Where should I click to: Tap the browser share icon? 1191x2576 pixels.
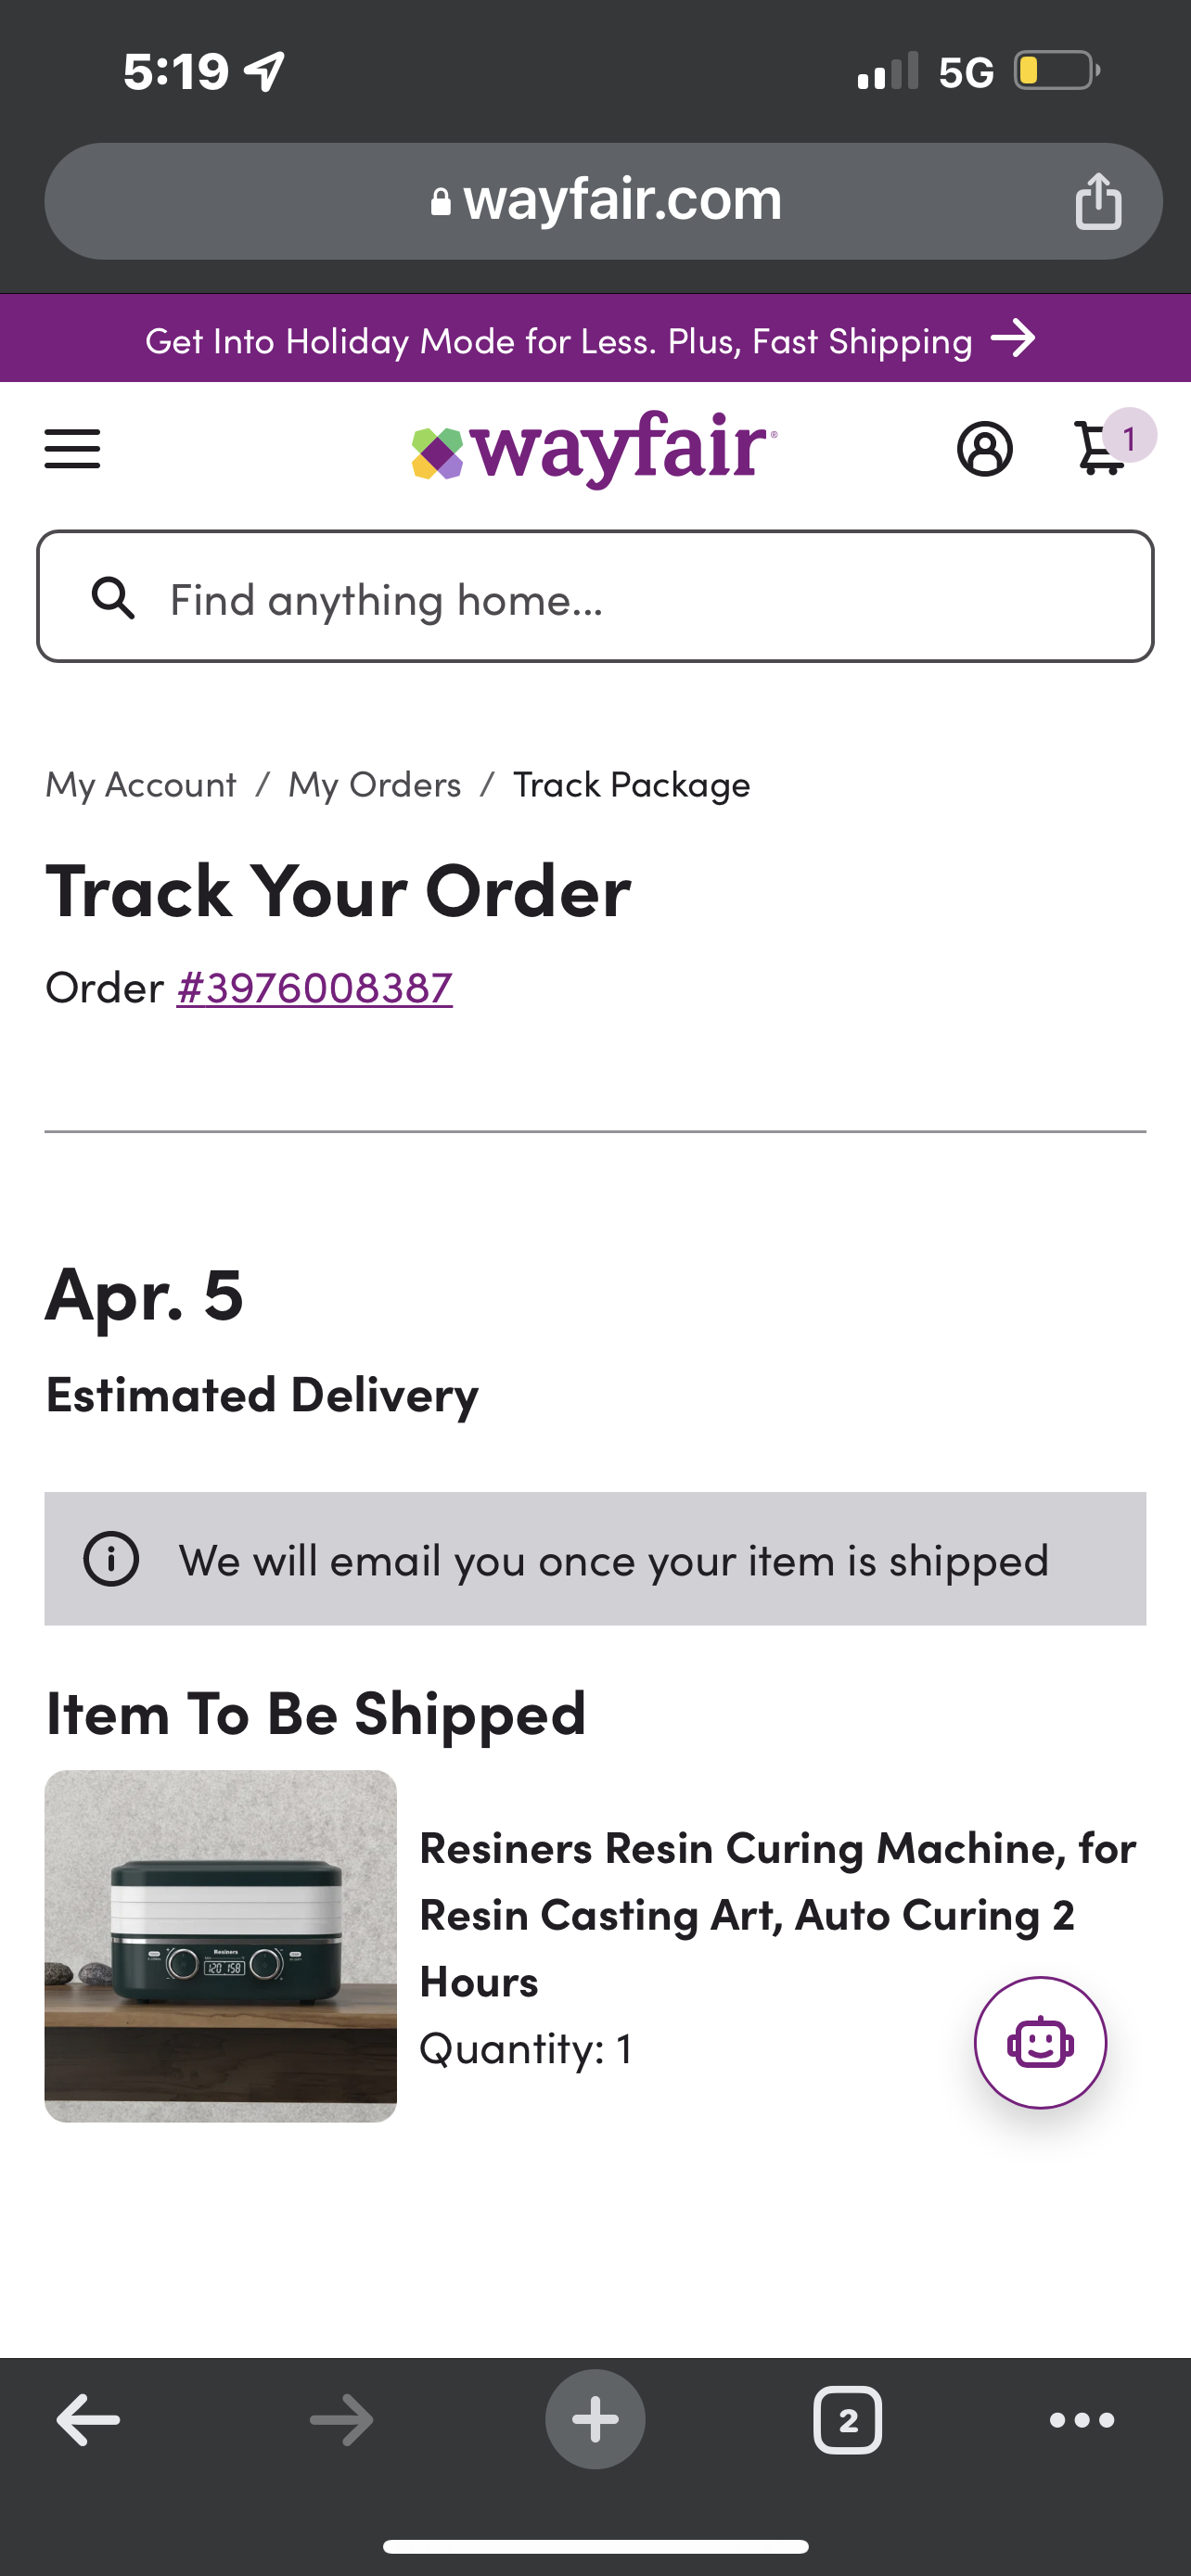(x=1098, y=201)
